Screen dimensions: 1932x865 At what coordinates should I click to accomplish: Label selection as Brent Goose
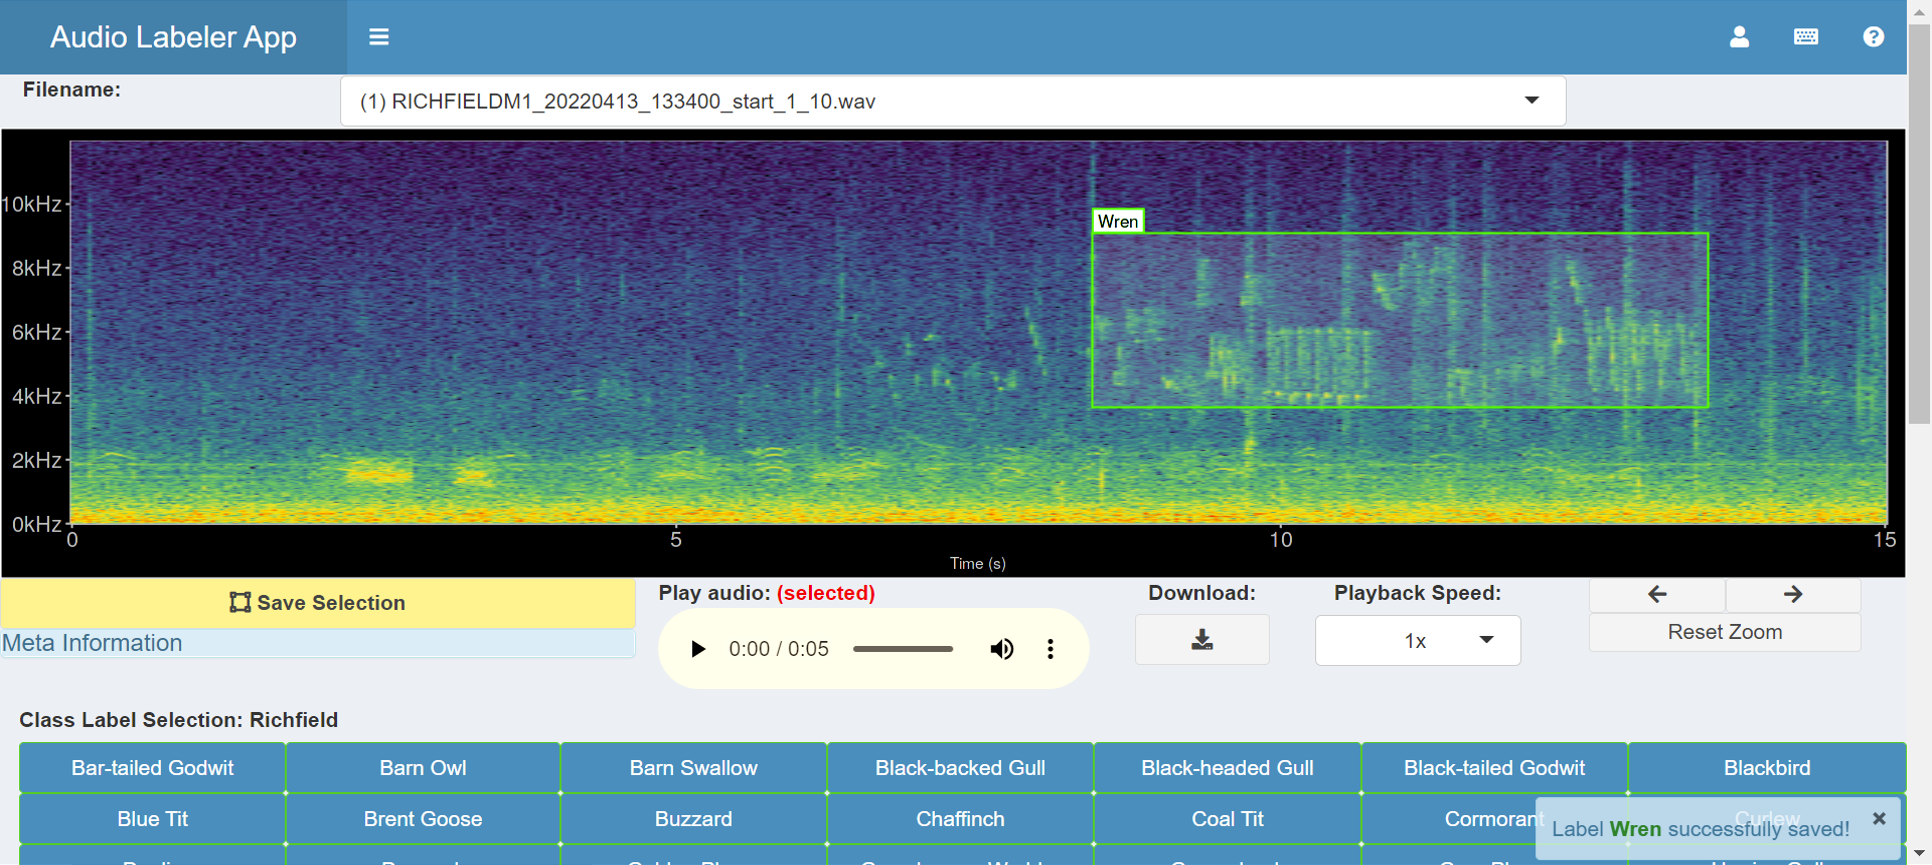[423, 819]
